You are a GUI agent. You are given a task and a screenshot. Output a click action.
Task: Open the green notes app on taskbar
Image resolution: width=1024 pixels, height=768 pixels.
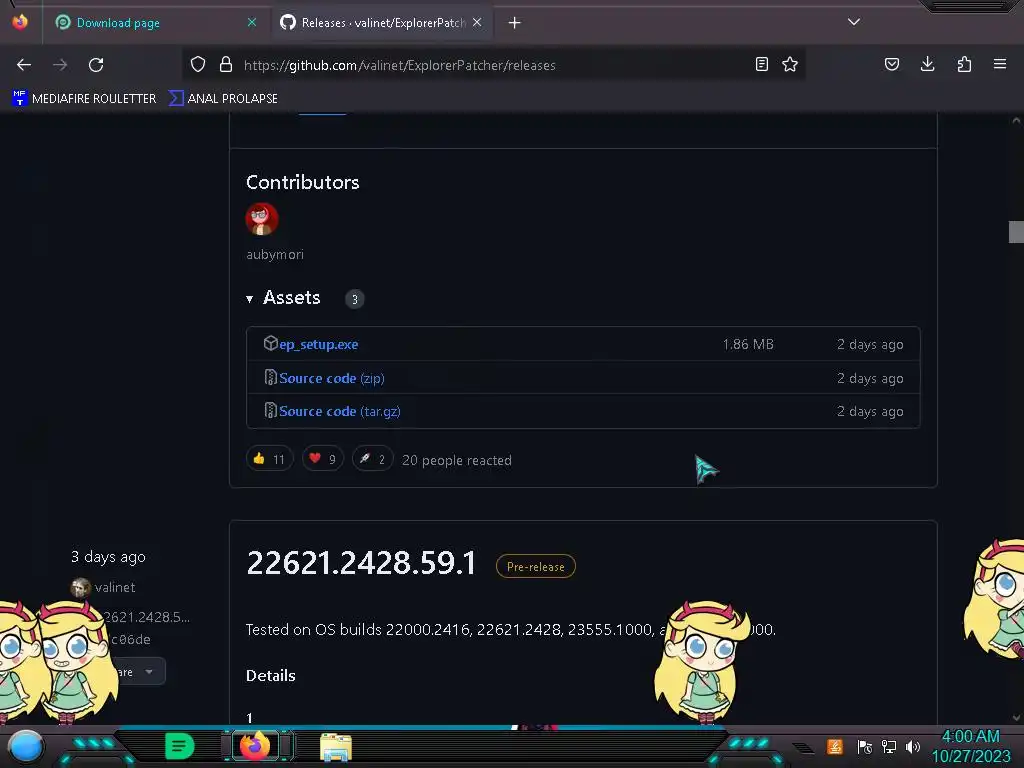(179, 746)
